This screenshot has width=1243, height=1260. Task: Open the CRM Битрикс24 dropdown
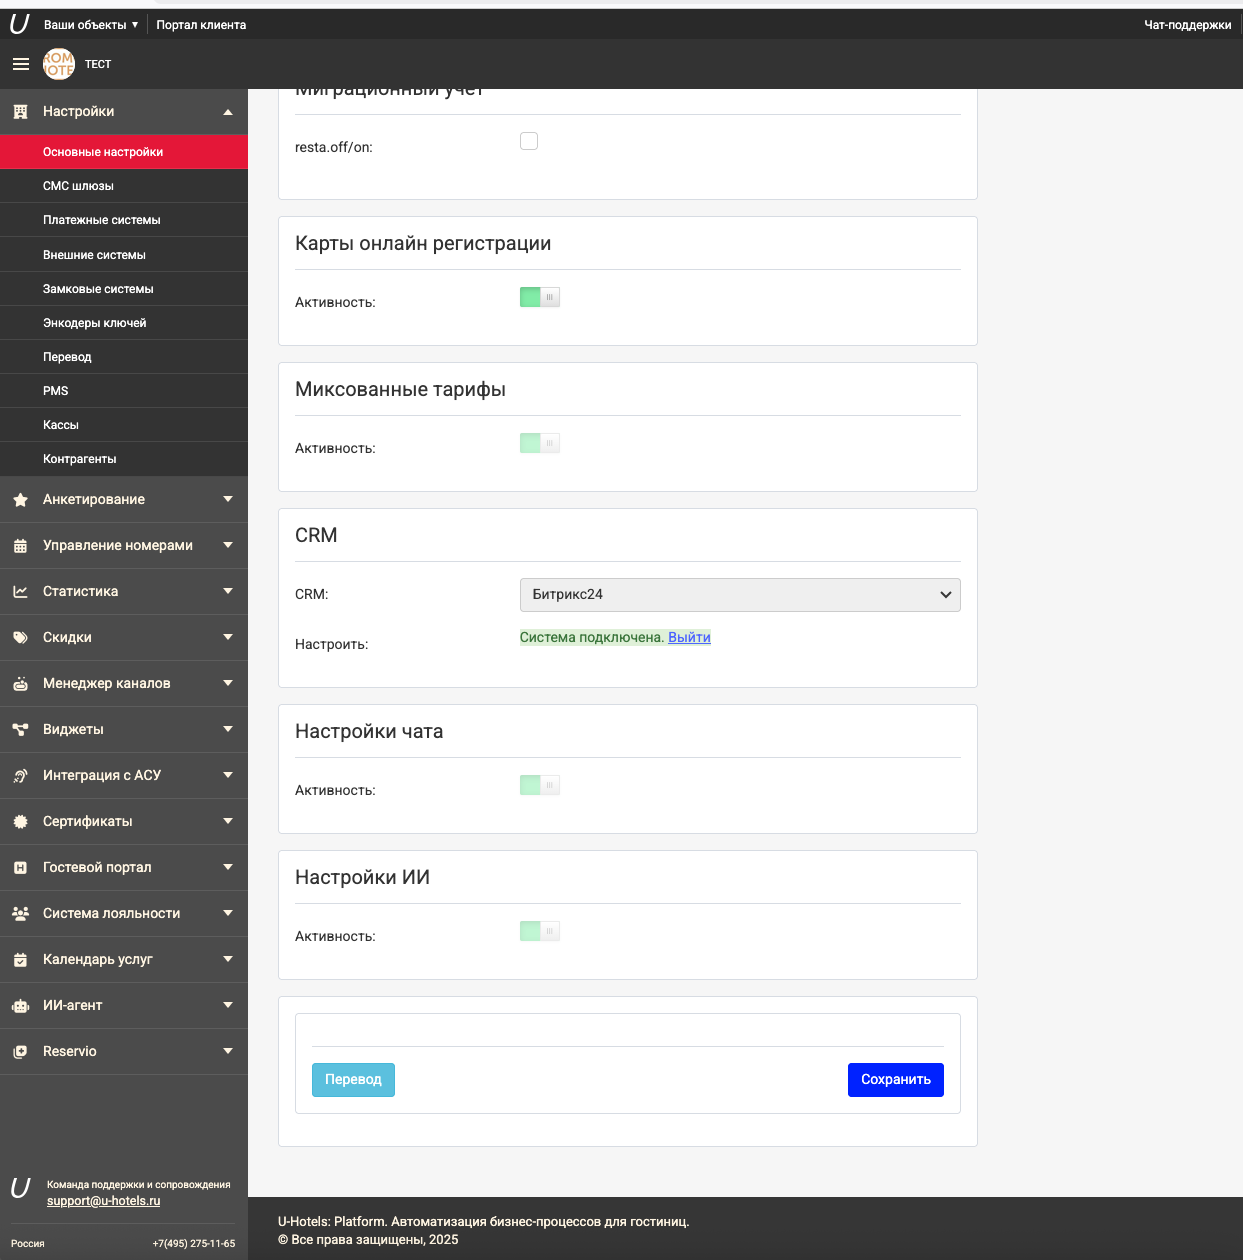740,595
